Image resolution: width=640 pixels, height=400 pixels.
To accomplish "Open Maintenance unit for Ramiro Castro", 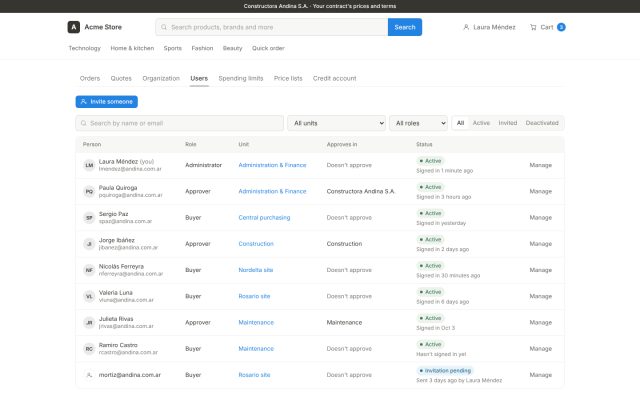I will pos(256,349).
